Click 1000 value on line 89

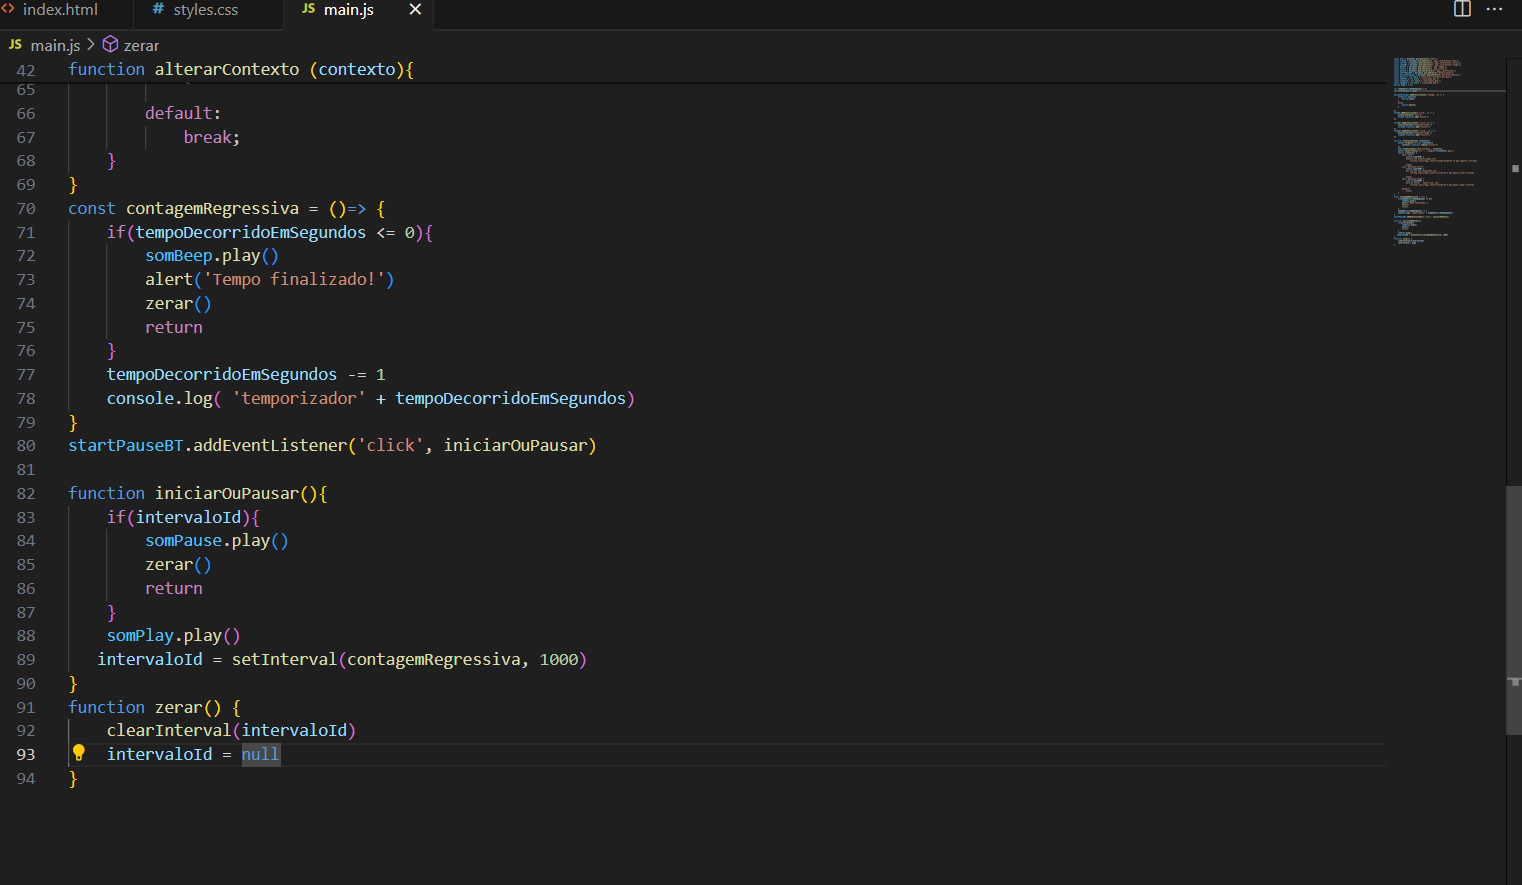(x=559, y=659)
